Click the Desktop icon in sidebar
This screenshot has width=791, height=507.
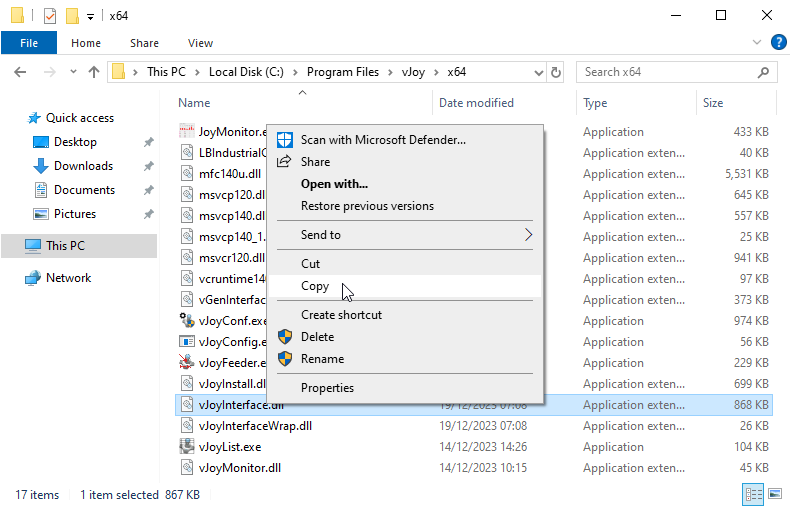pyautogui.click(x=41, y=142)
